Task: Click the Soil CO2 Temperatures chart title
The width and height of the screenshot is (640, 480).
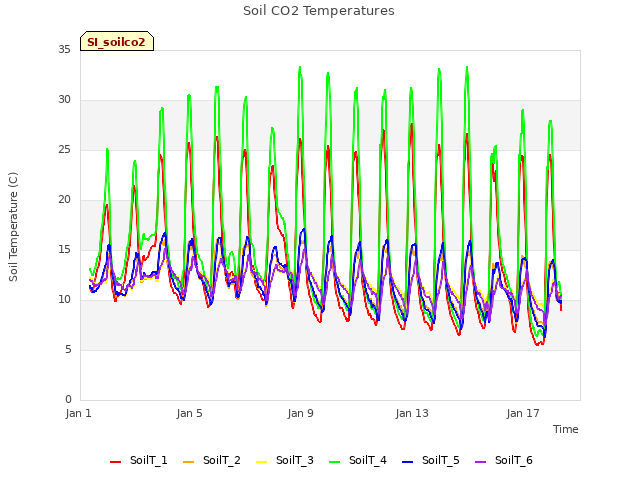Action: pos(319,11)
